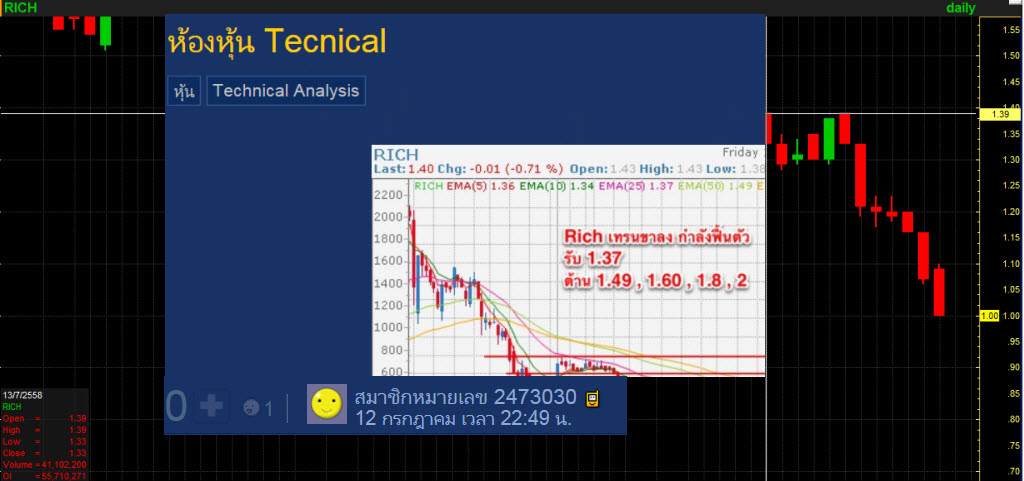Click the support text รับ 1.37

coord(593,259)
